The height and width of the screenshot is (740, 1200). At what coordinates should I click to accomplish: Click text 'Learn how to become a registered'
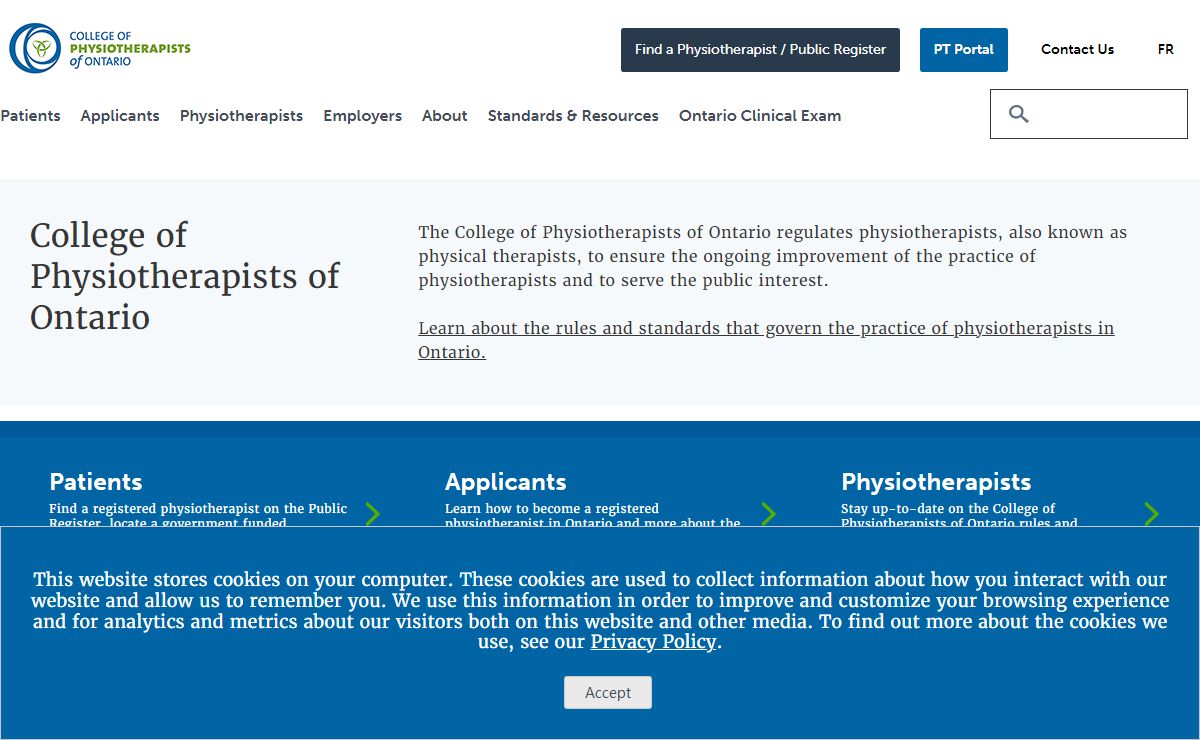coord(552,508)
